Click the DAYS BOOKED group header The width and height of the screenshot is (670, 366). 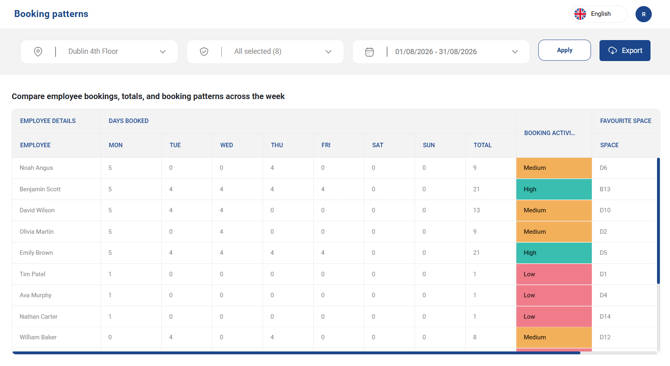pyautogui.click(x=129, y=121)
